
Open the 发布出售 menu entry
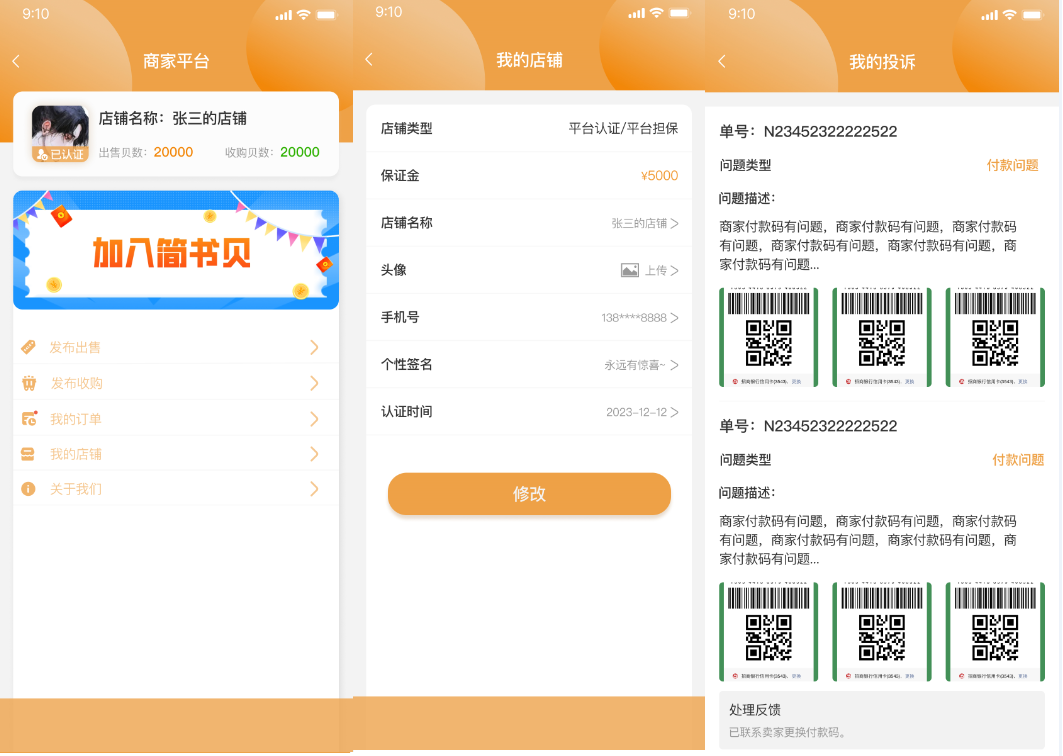(x=176, y=347)
